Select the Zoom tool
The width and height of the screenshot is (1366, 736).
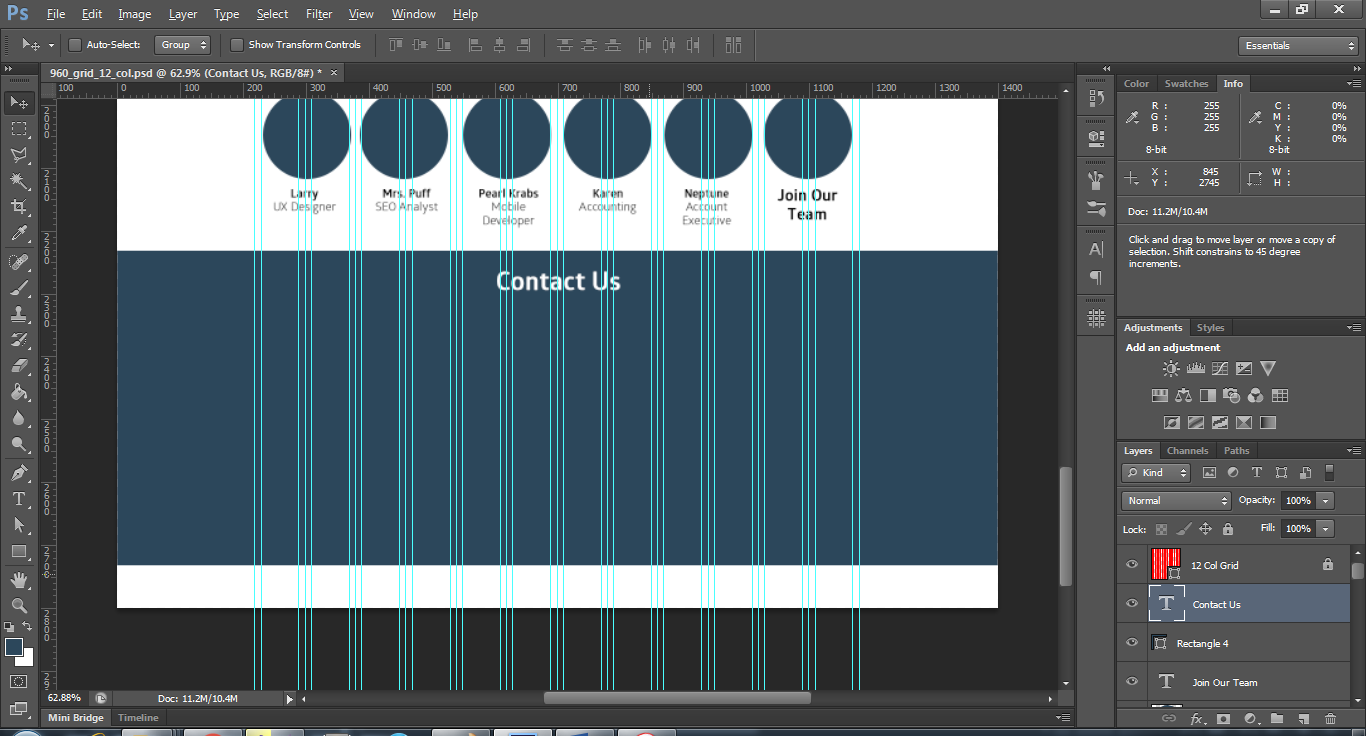click(19, 605)
